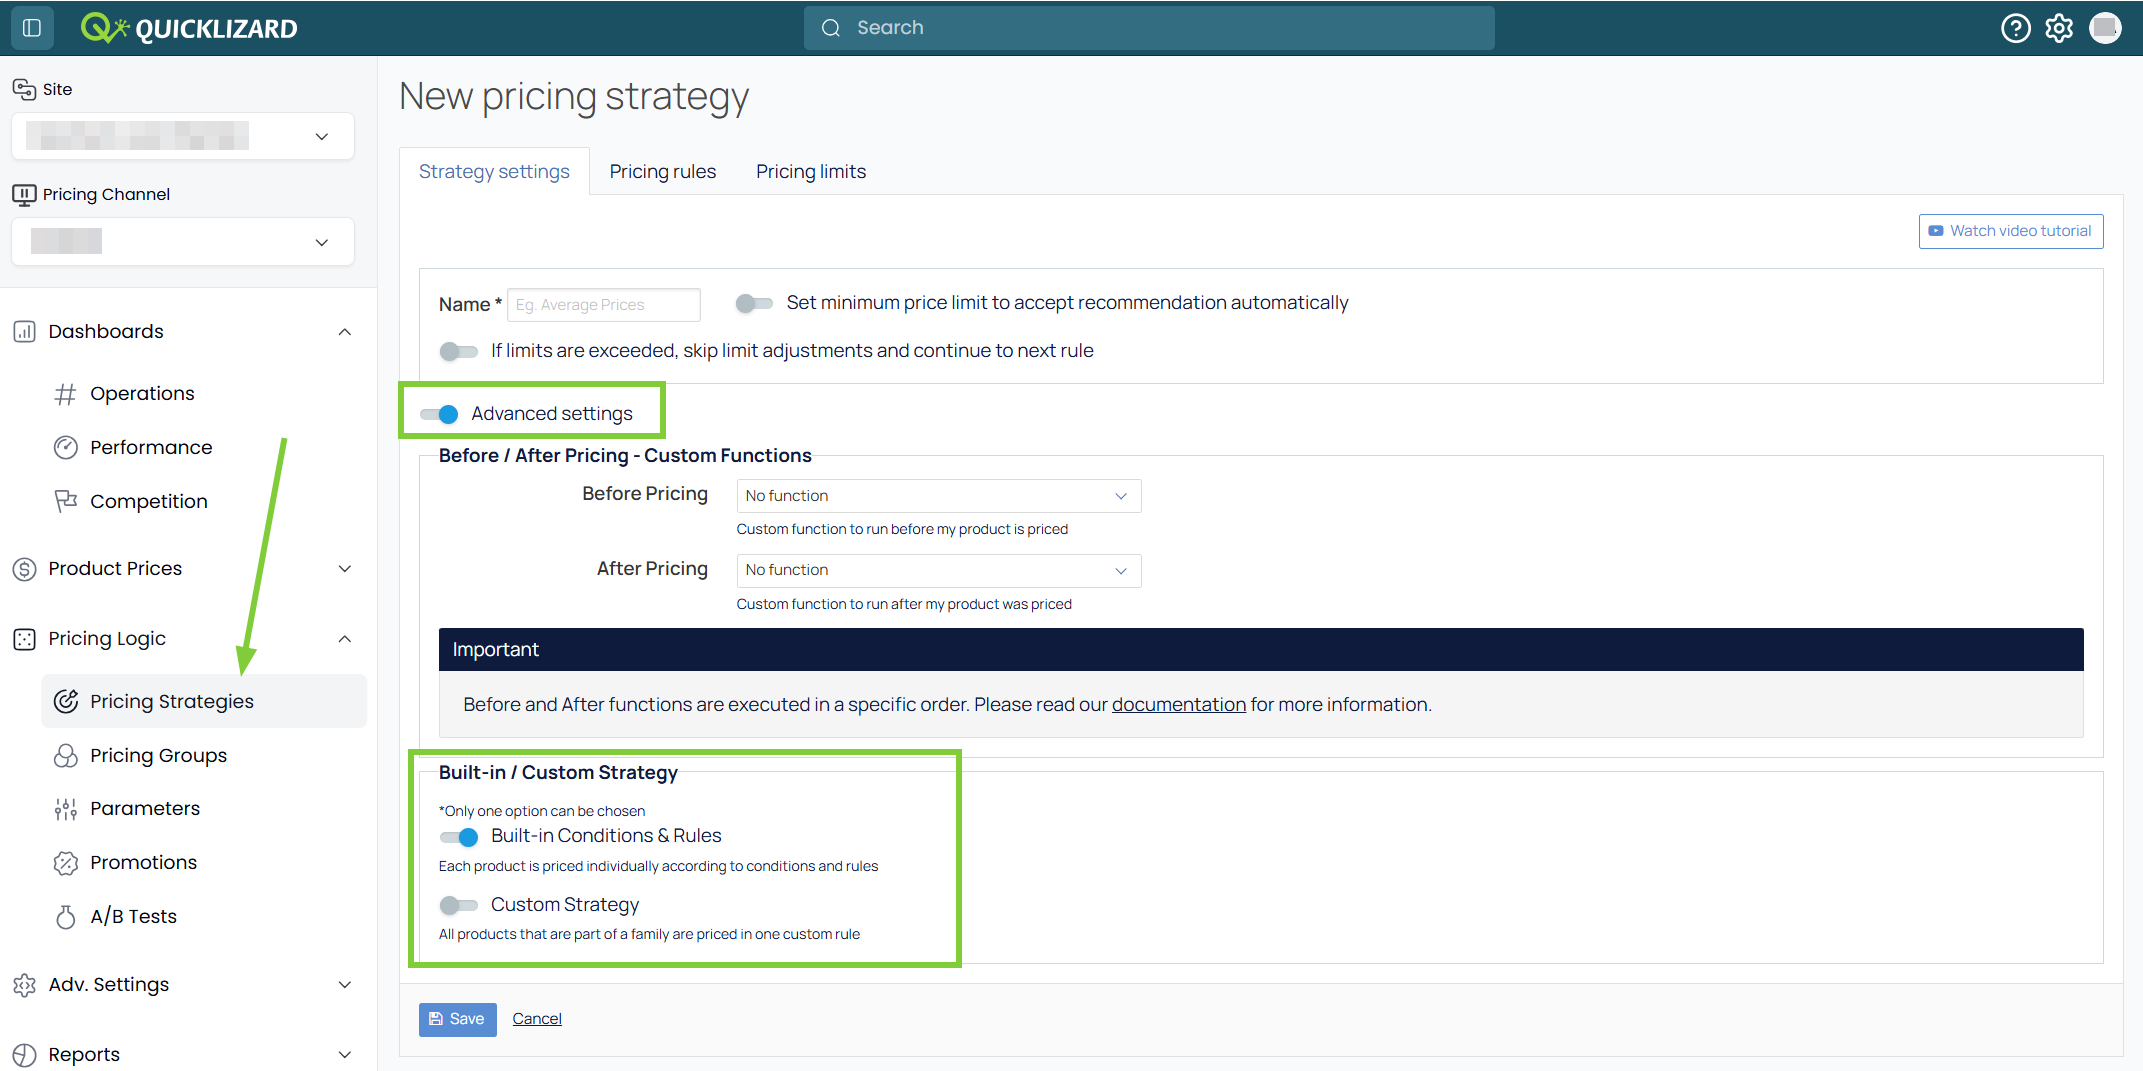The height and width of the screenshot is (1071, 2143).
Task: Collapse the Dashboards section chevron
Action: (345, 332)
